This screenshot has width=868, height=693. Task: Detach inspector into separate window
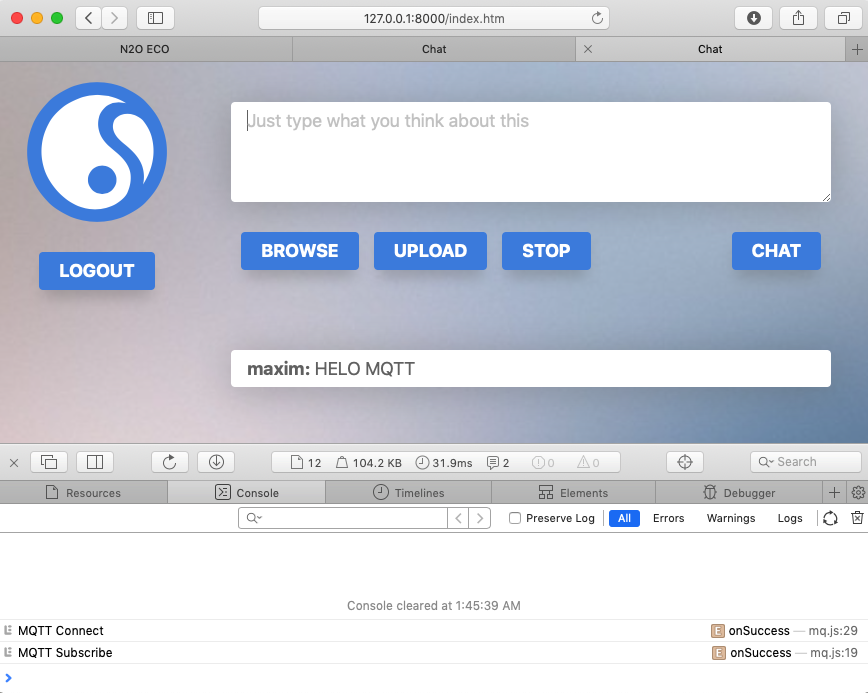[x=49, y=462]
